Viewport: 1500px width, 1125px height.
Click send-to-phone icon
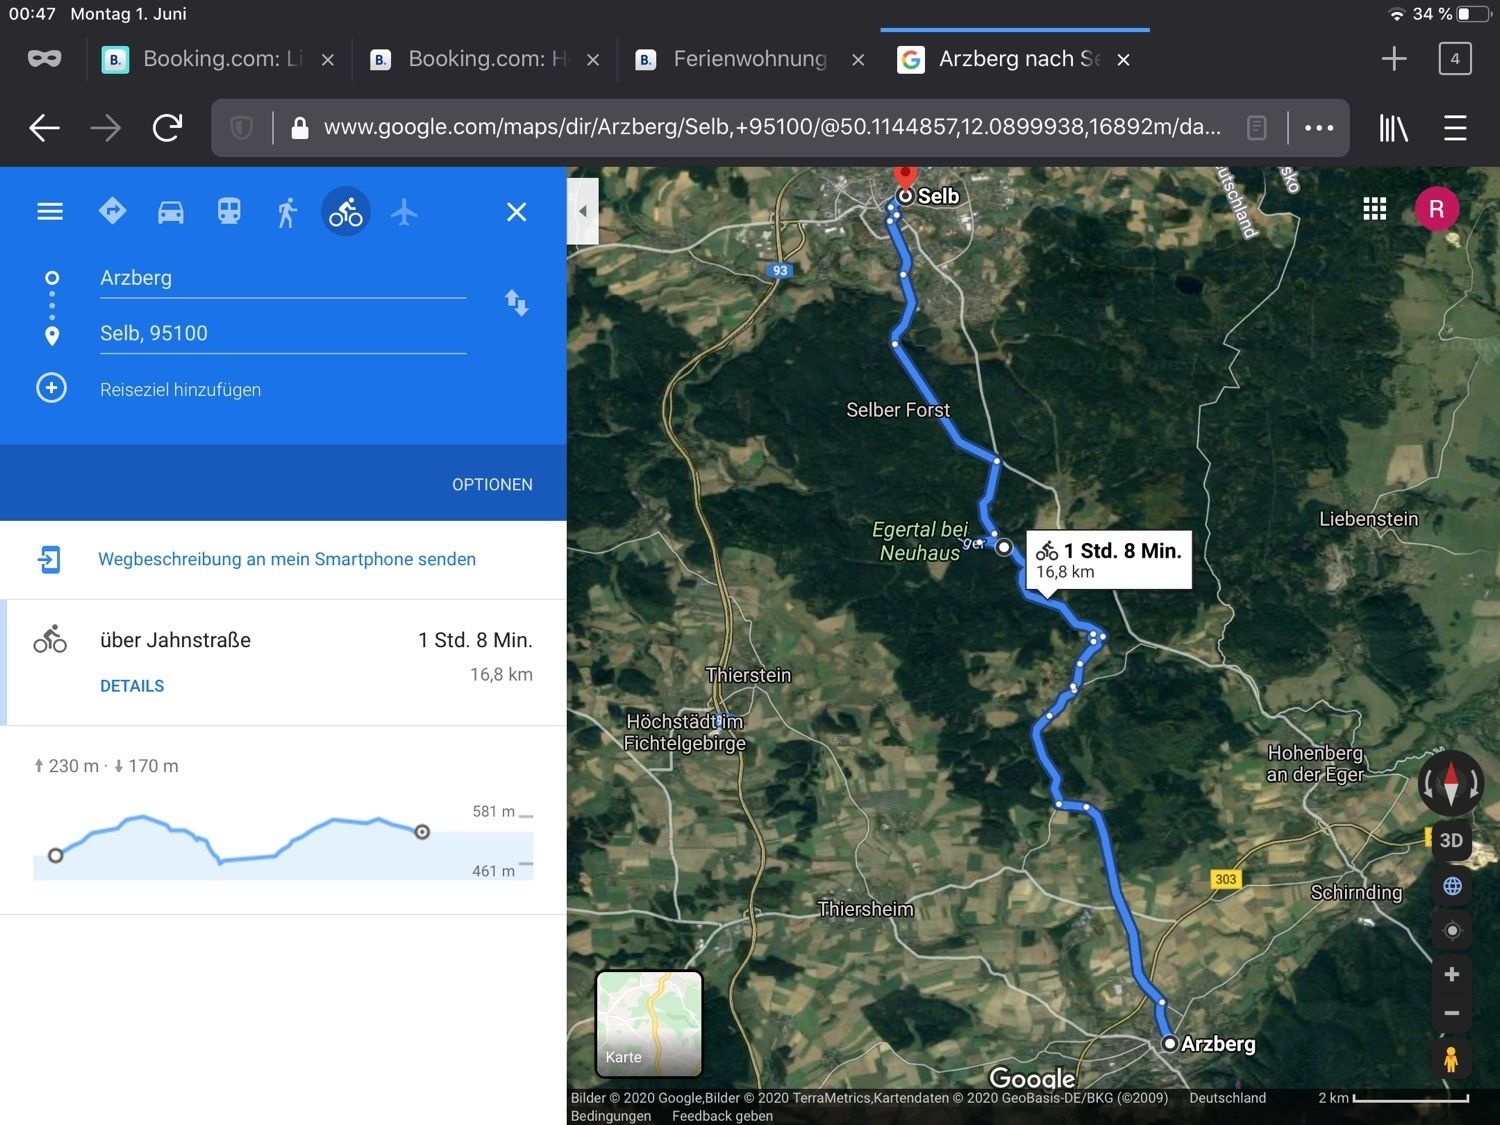(49, 559)
